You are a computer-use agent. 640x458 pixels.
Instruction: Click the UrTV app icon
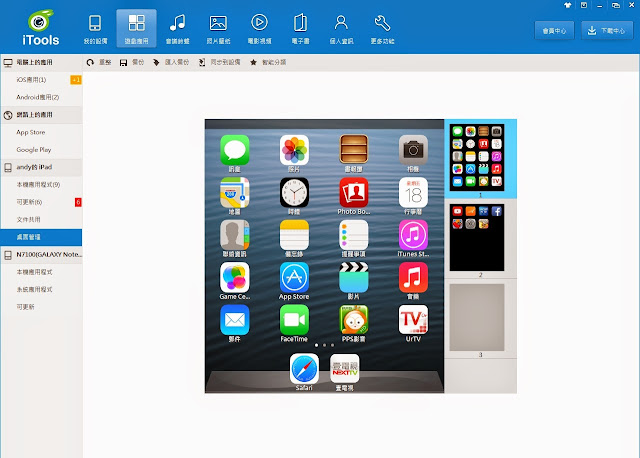[413, 320]
